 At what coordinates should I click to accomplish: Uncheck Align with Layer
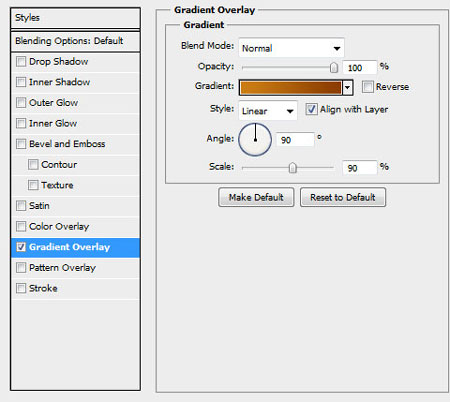(311, 109)
